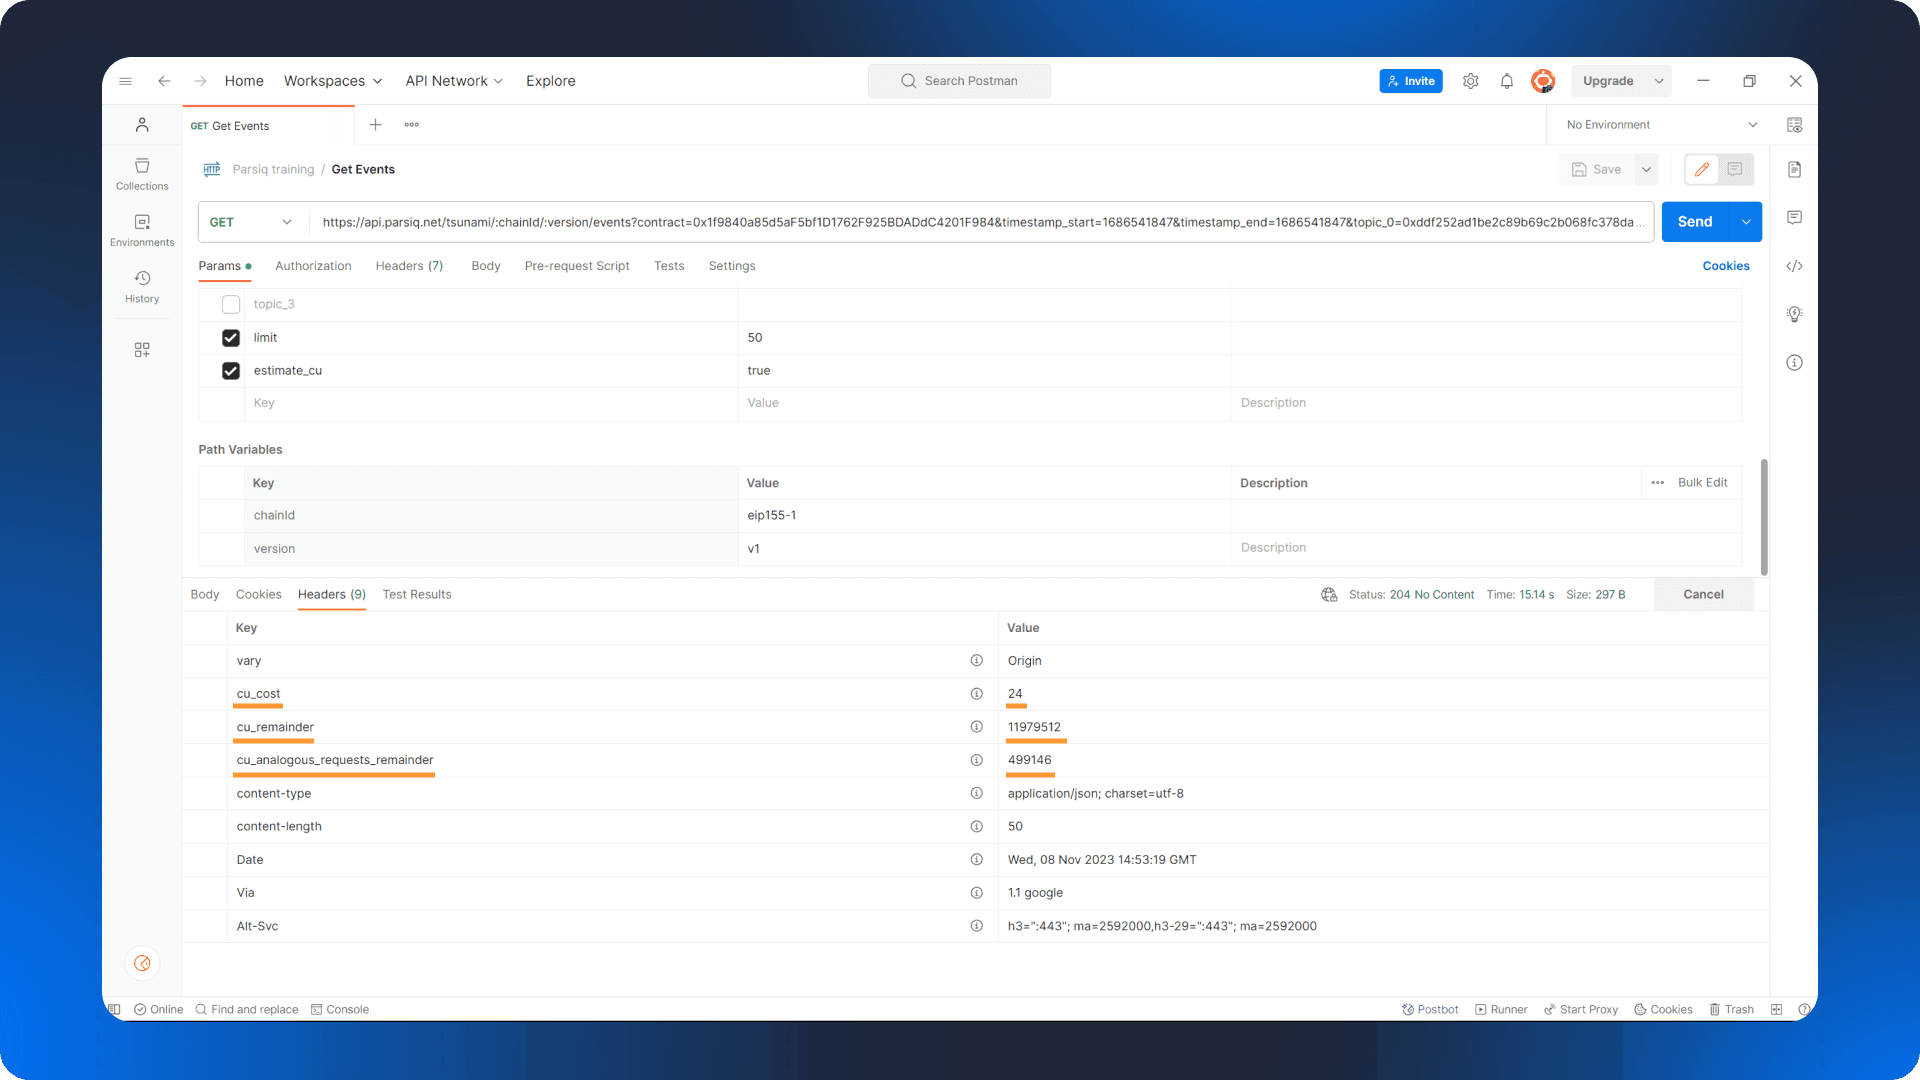Go back with the left arrow

tap(164, 81)
